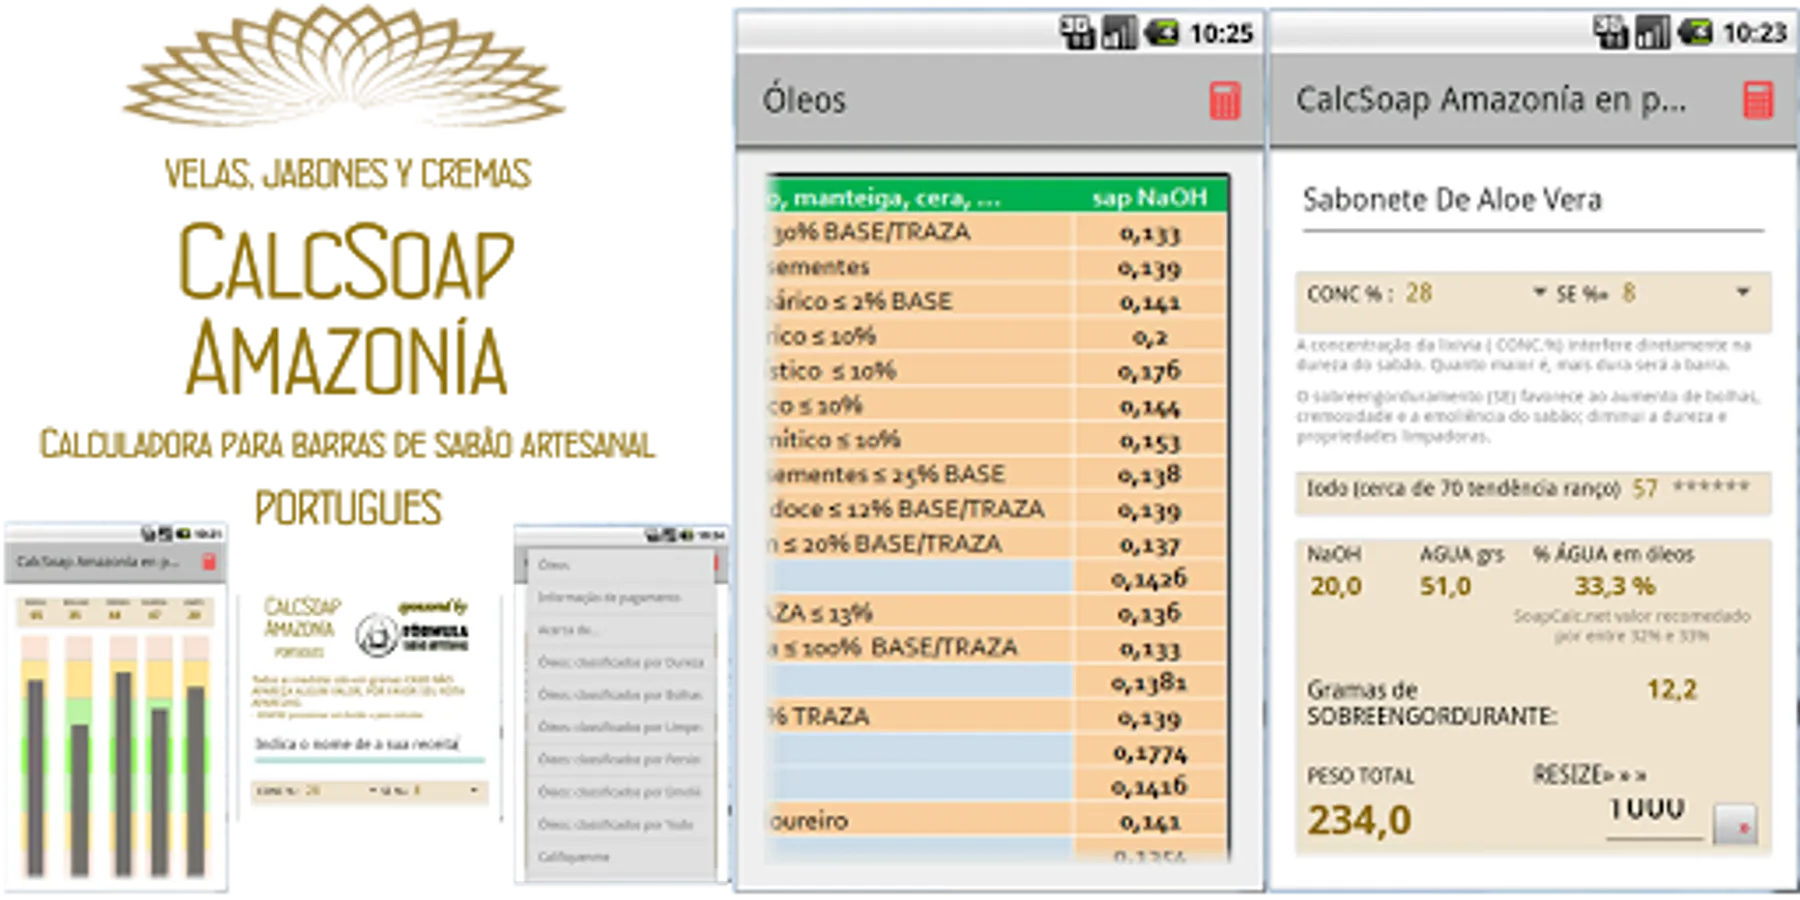1800x900 pixels.
Task: Click the 10:23 clock in status bar
Action: [1755, 33]
